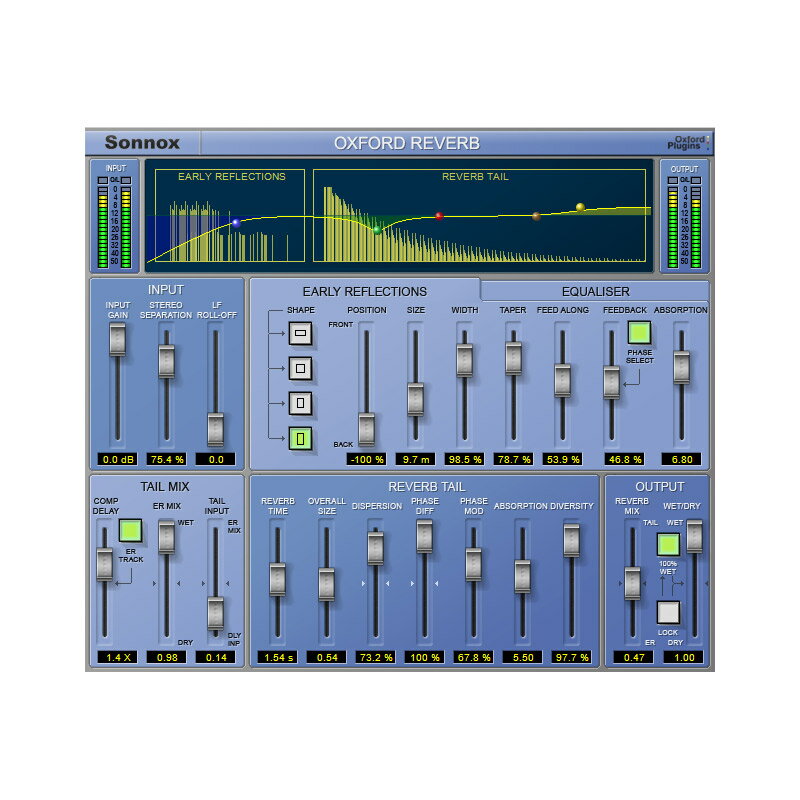Click the Position value field showing -100 %
The height and width of the screenshot is (800, 800).
tap(366, 459)
